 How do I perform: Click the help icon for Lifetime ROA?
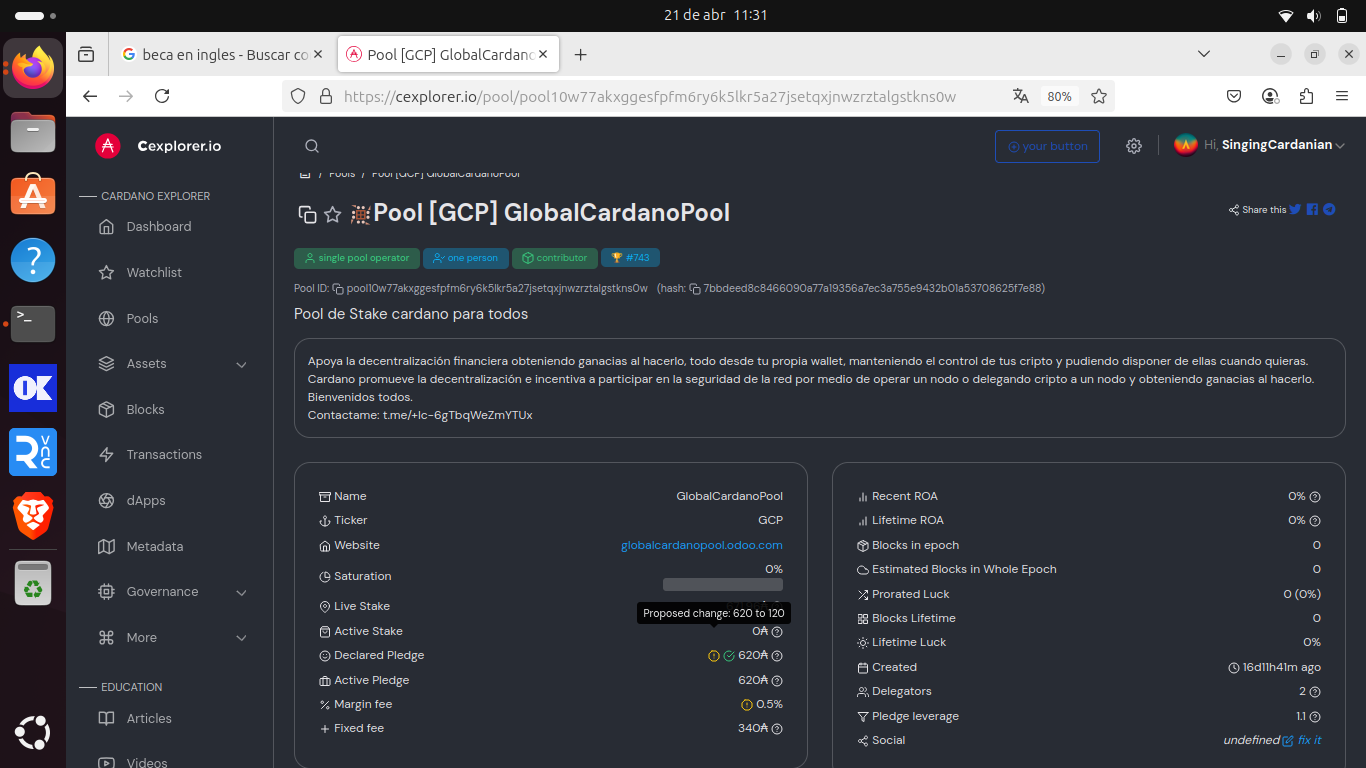coord(1315,521)
